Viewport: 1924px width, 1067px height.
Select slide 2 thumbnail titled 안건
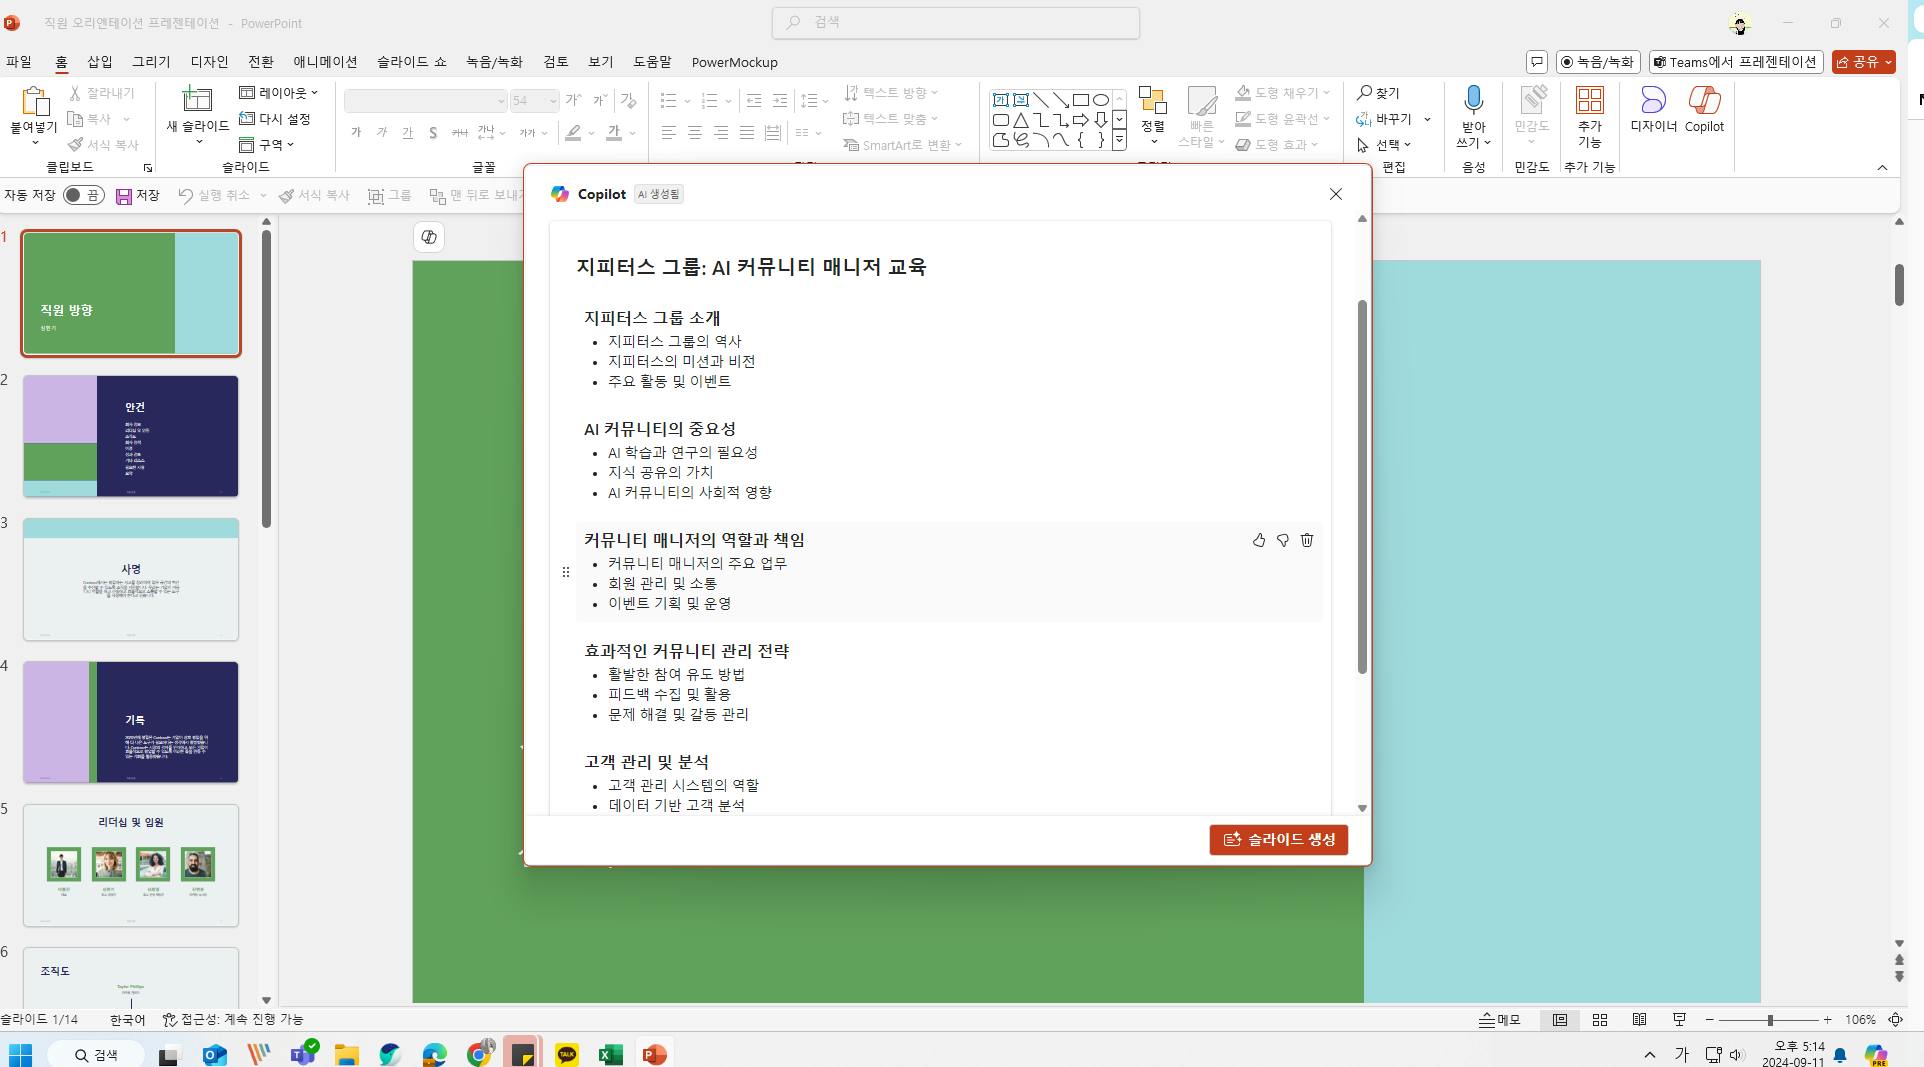131,436
